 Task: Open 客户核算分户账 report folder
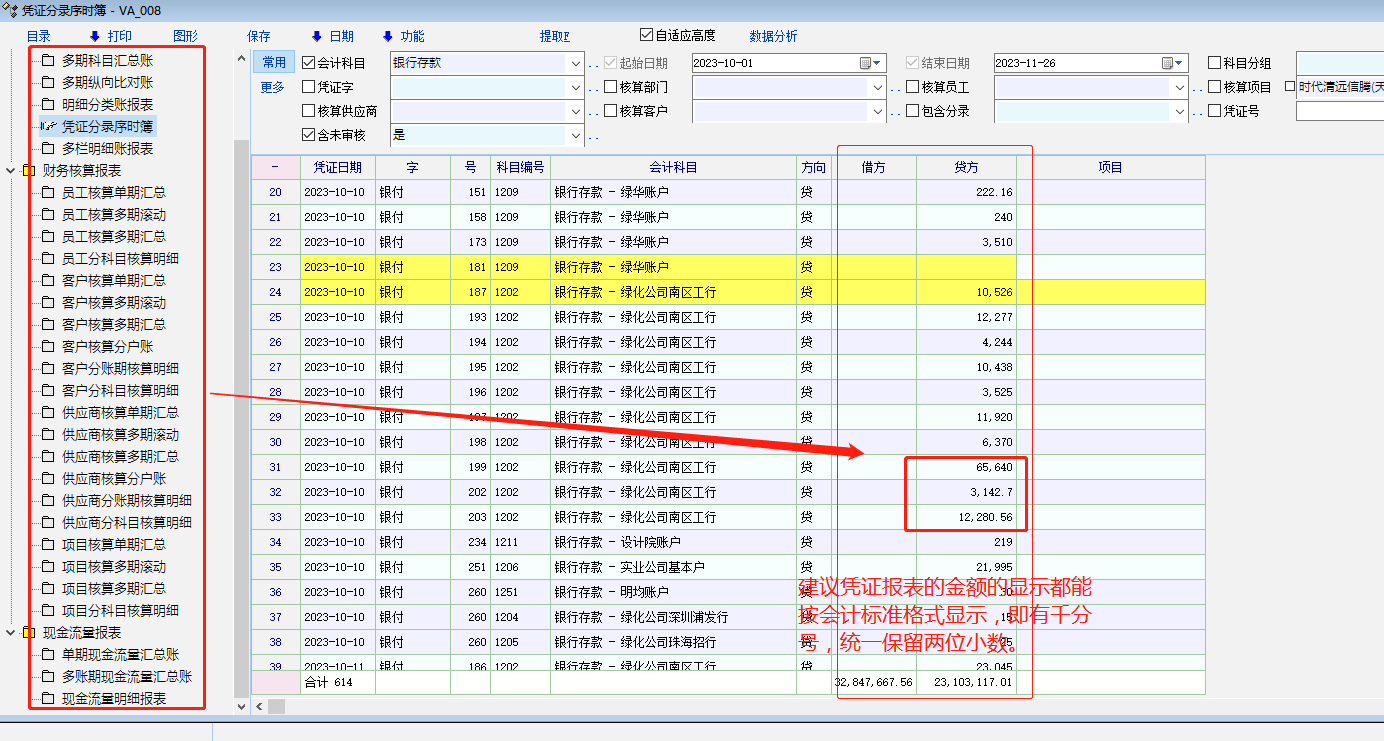tap(107, 347)
